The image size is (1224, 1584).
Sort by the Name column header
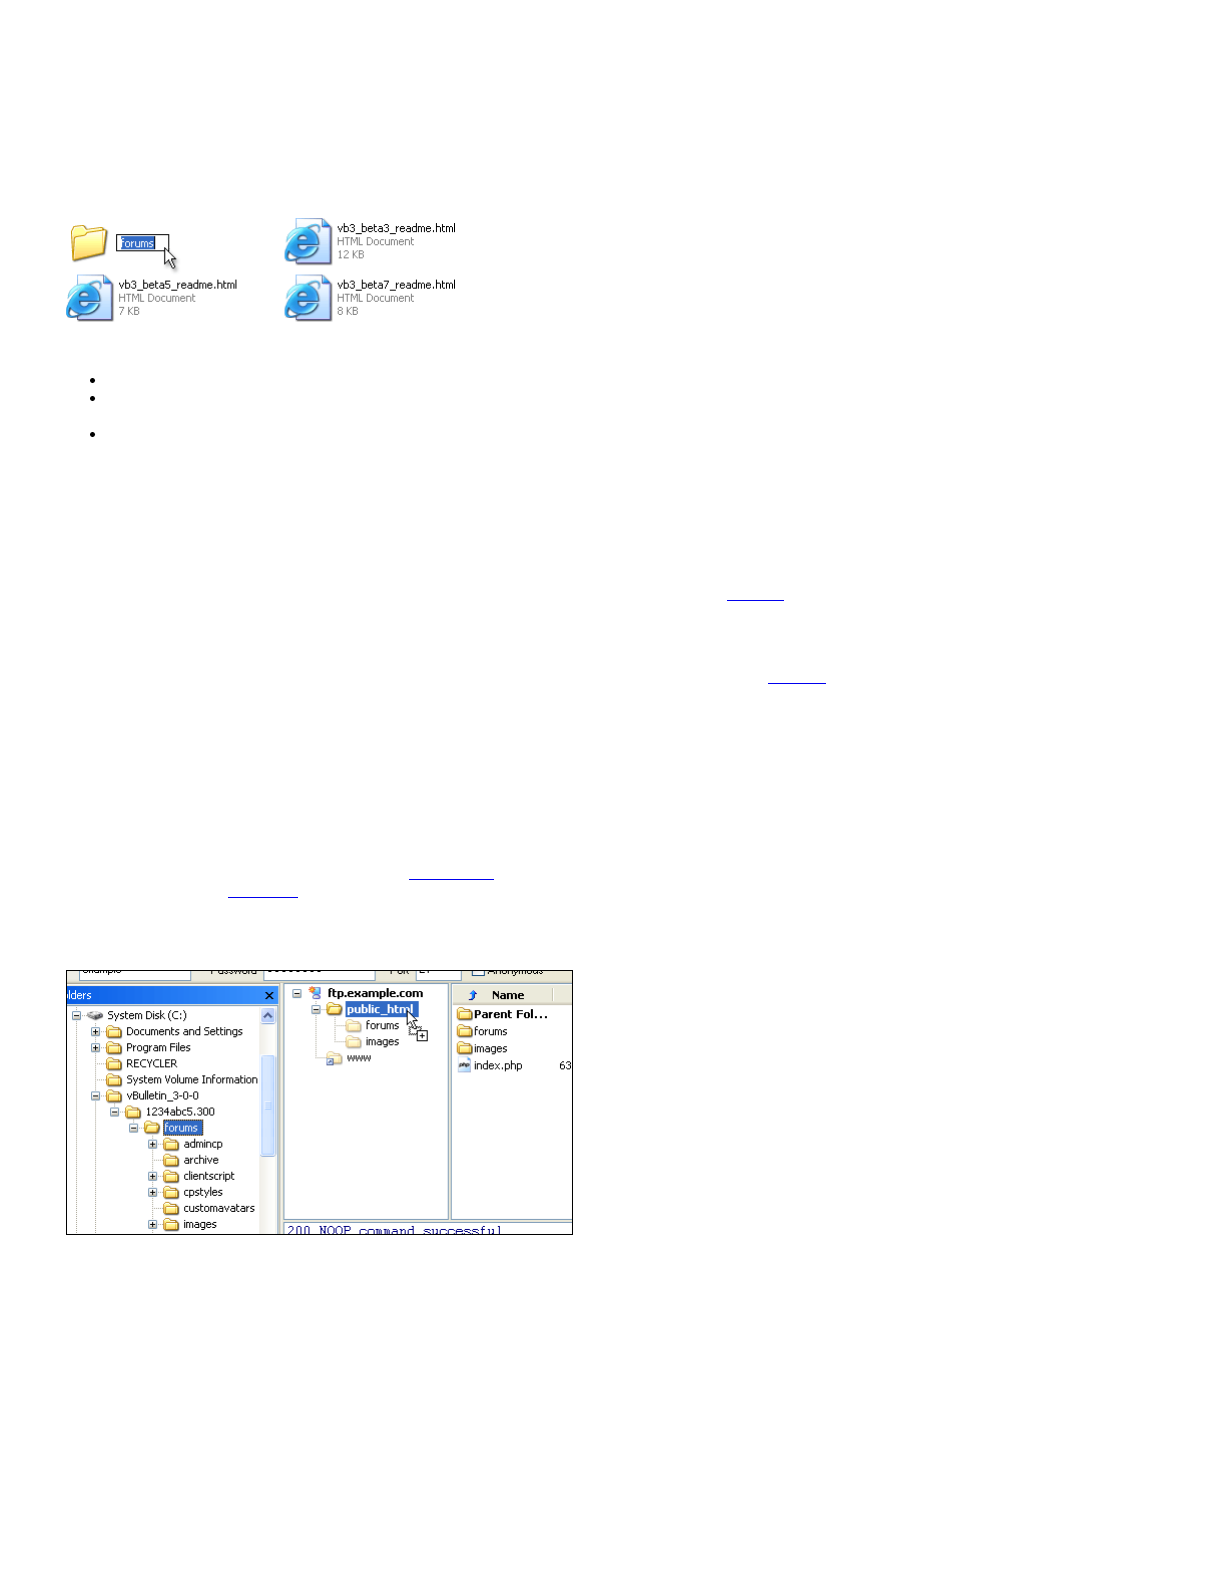tap(508, 995)
